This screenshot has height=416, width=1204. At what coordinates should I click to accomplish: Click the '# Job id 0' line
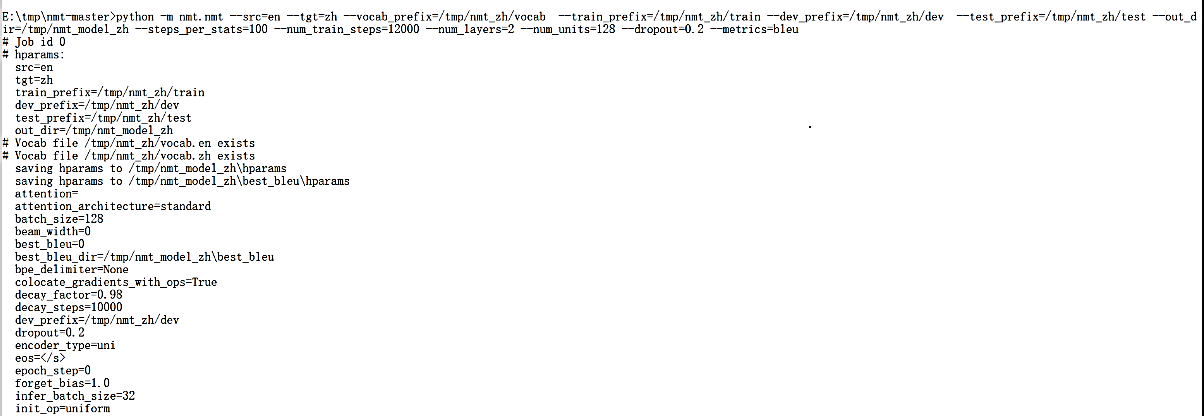click(x=34, y=42)
